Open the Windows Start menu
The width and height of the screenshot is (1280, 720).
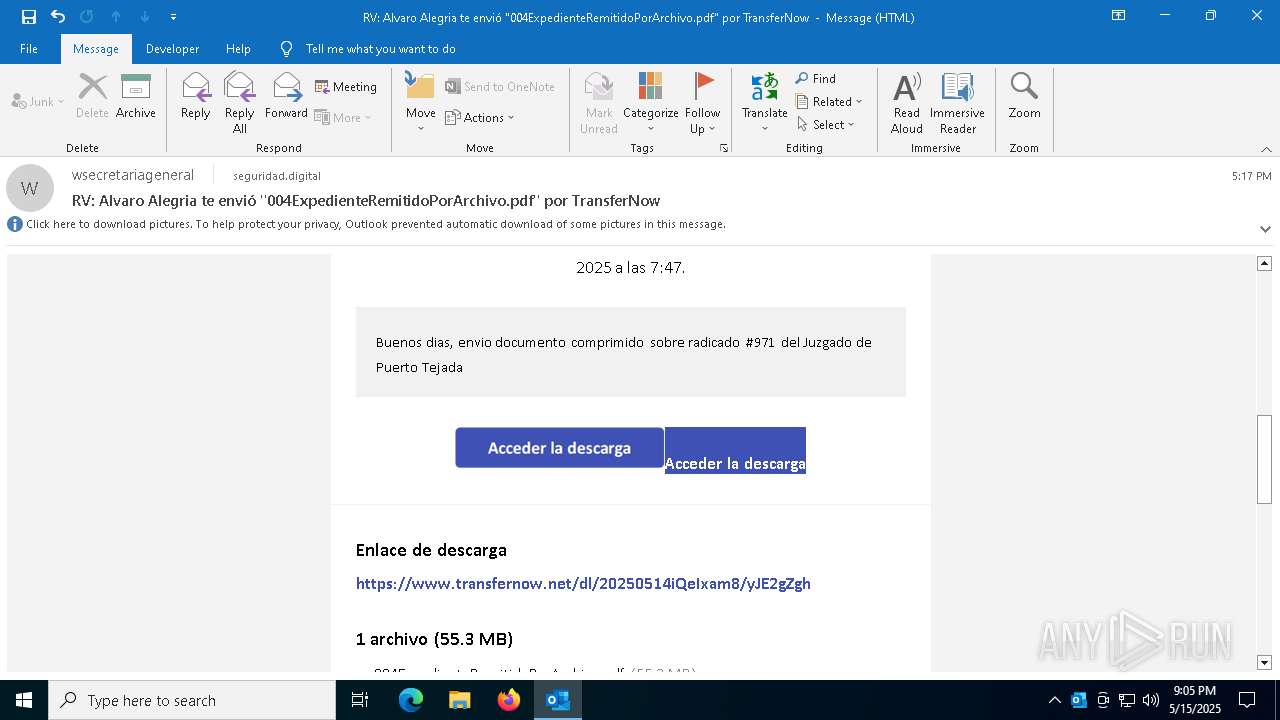click(24, 700)
